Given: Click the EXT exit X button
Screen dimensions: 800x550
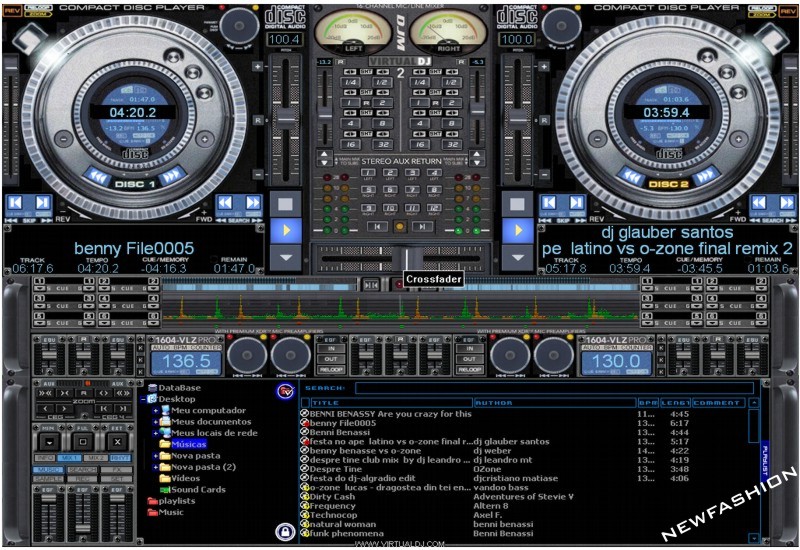Looking at the screenshot, I should pos(117,441).
